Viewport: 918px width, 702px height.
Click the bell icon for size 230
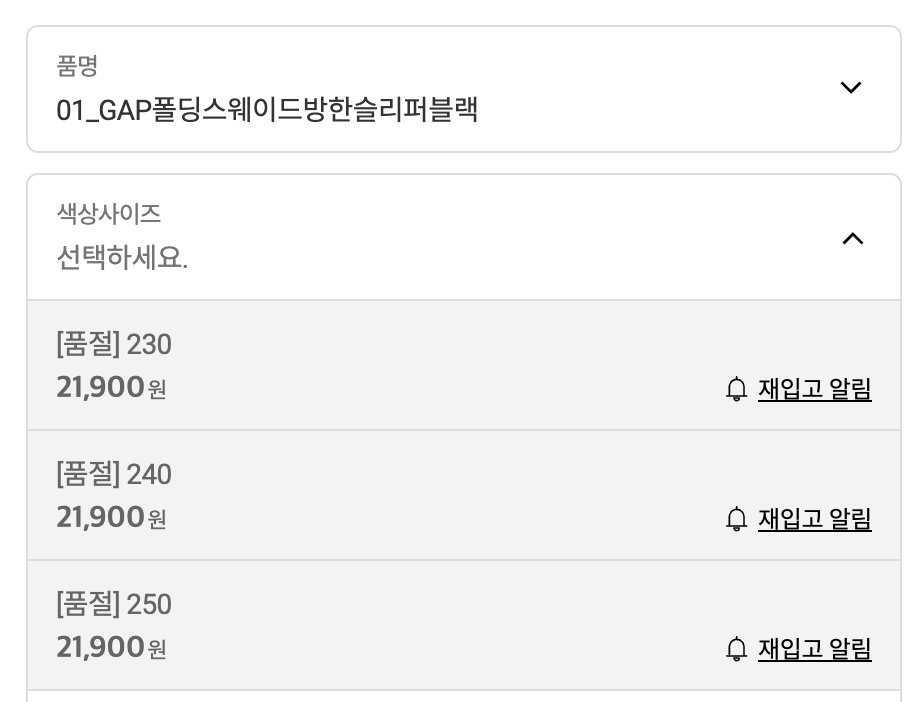pyautogui.click(x=736, y=389)
